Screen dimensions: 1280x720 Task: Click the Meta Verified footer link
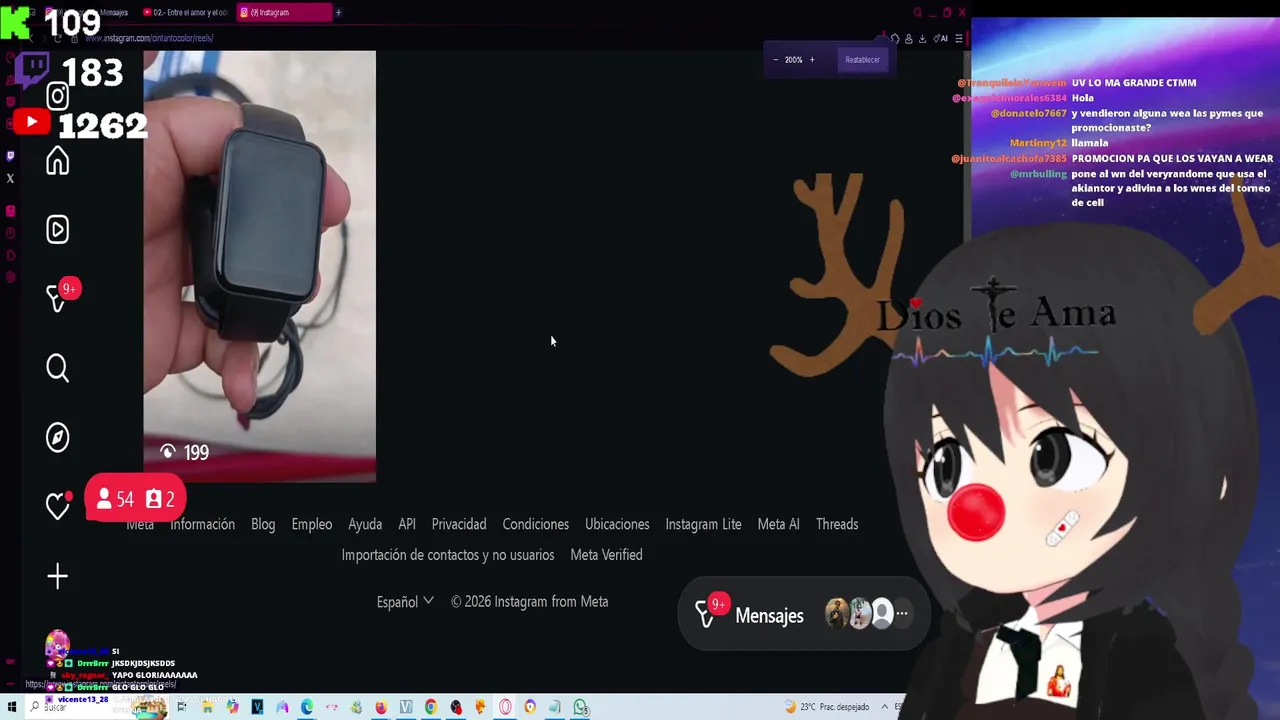coord(606,555)
